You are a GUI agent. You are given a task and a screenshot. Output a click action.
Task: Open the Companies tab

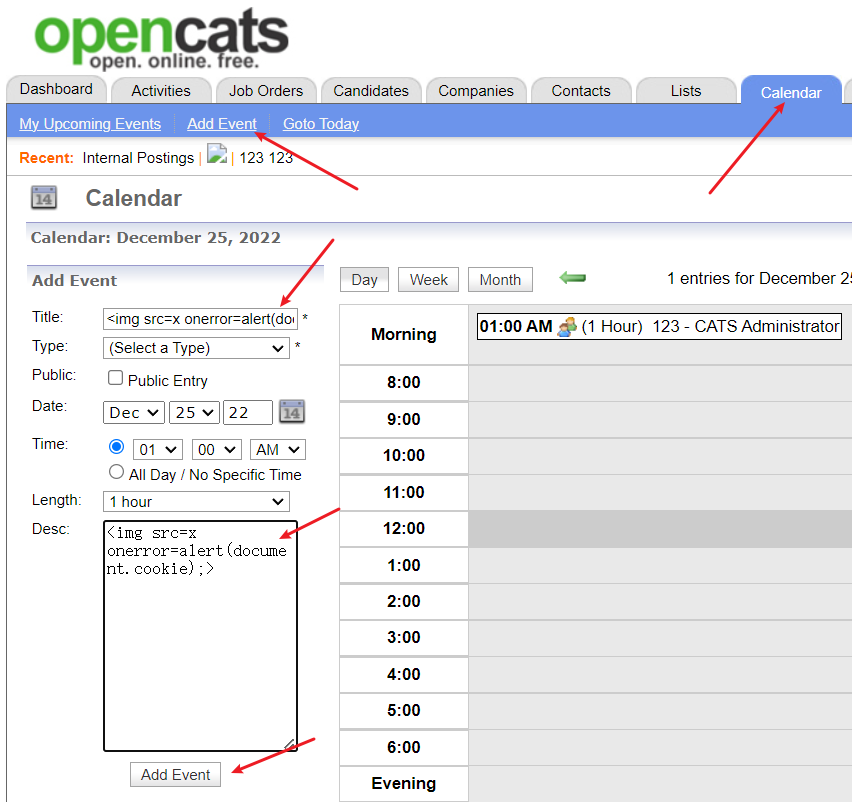pyautogui.click(x=476, y=91)
